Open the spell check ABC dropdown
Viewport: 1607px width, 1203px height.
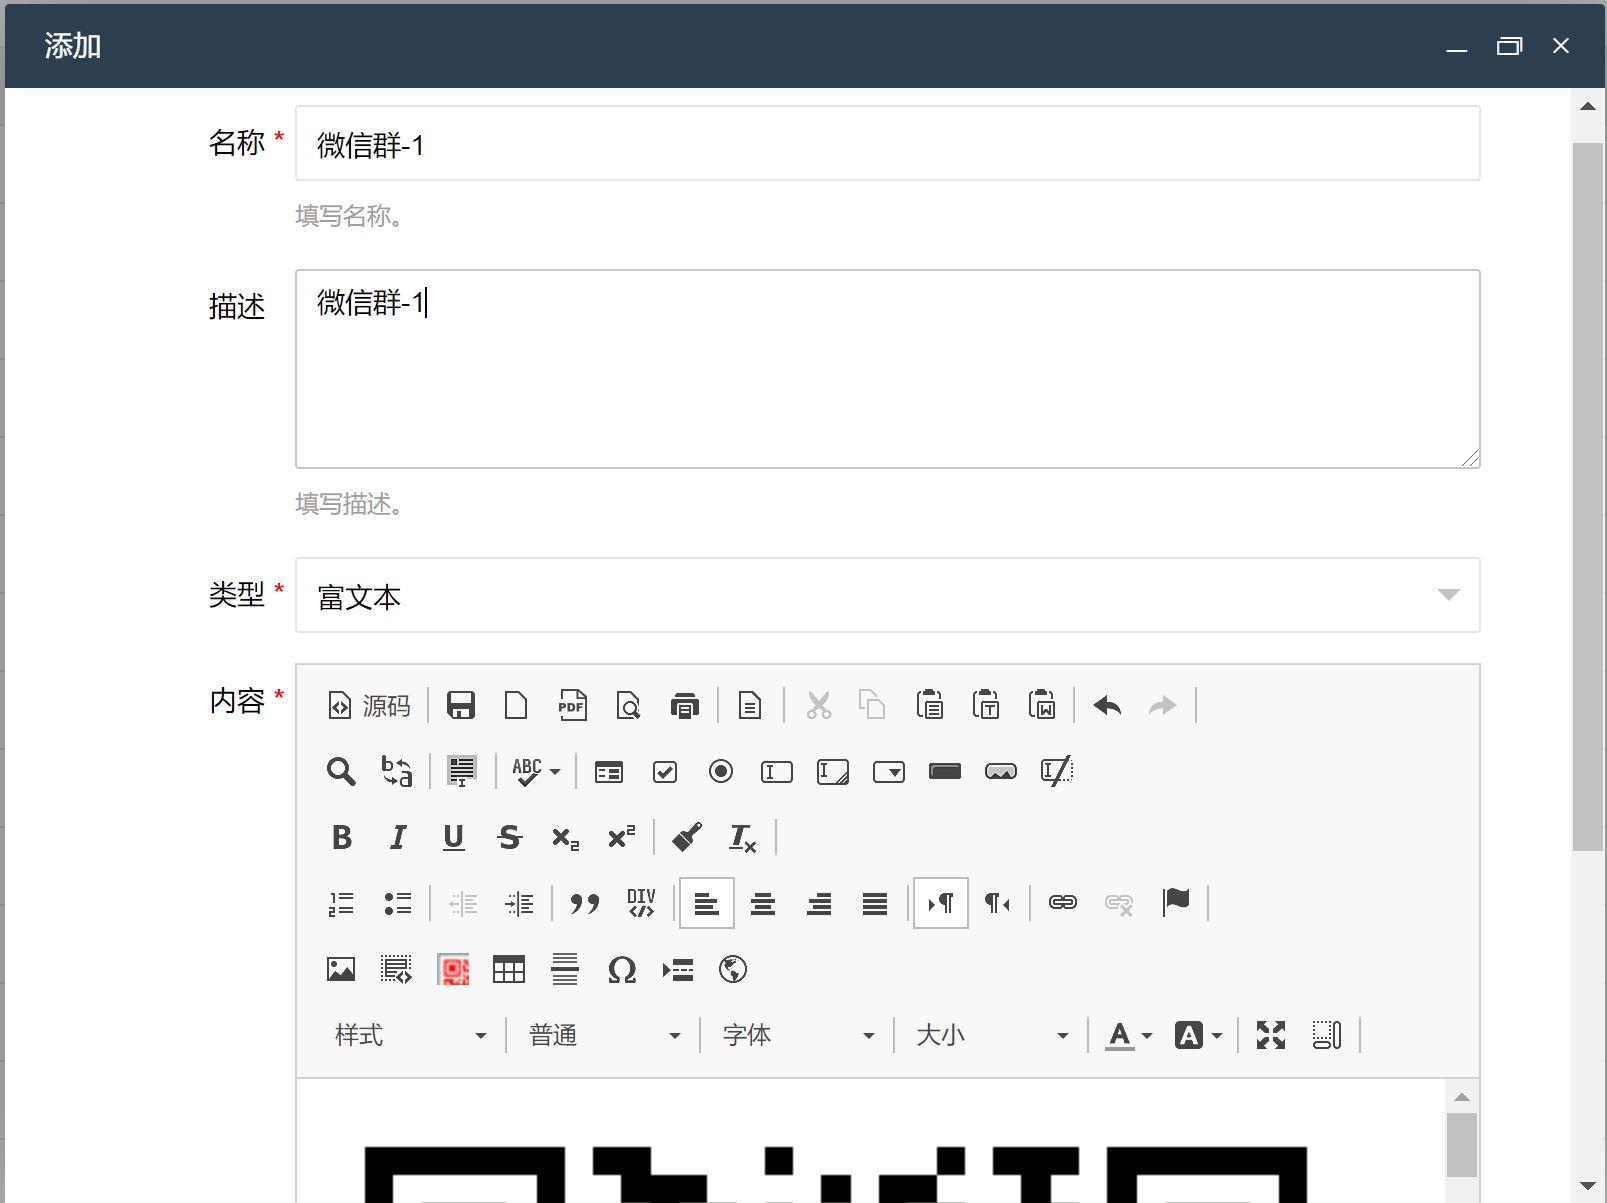[x=536, y=771]
